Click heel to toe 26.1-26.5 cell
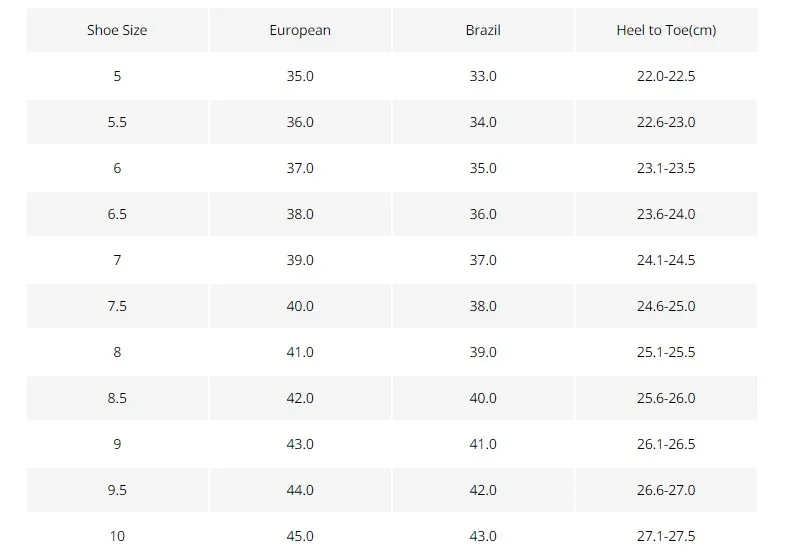 (x=666, y=444)
